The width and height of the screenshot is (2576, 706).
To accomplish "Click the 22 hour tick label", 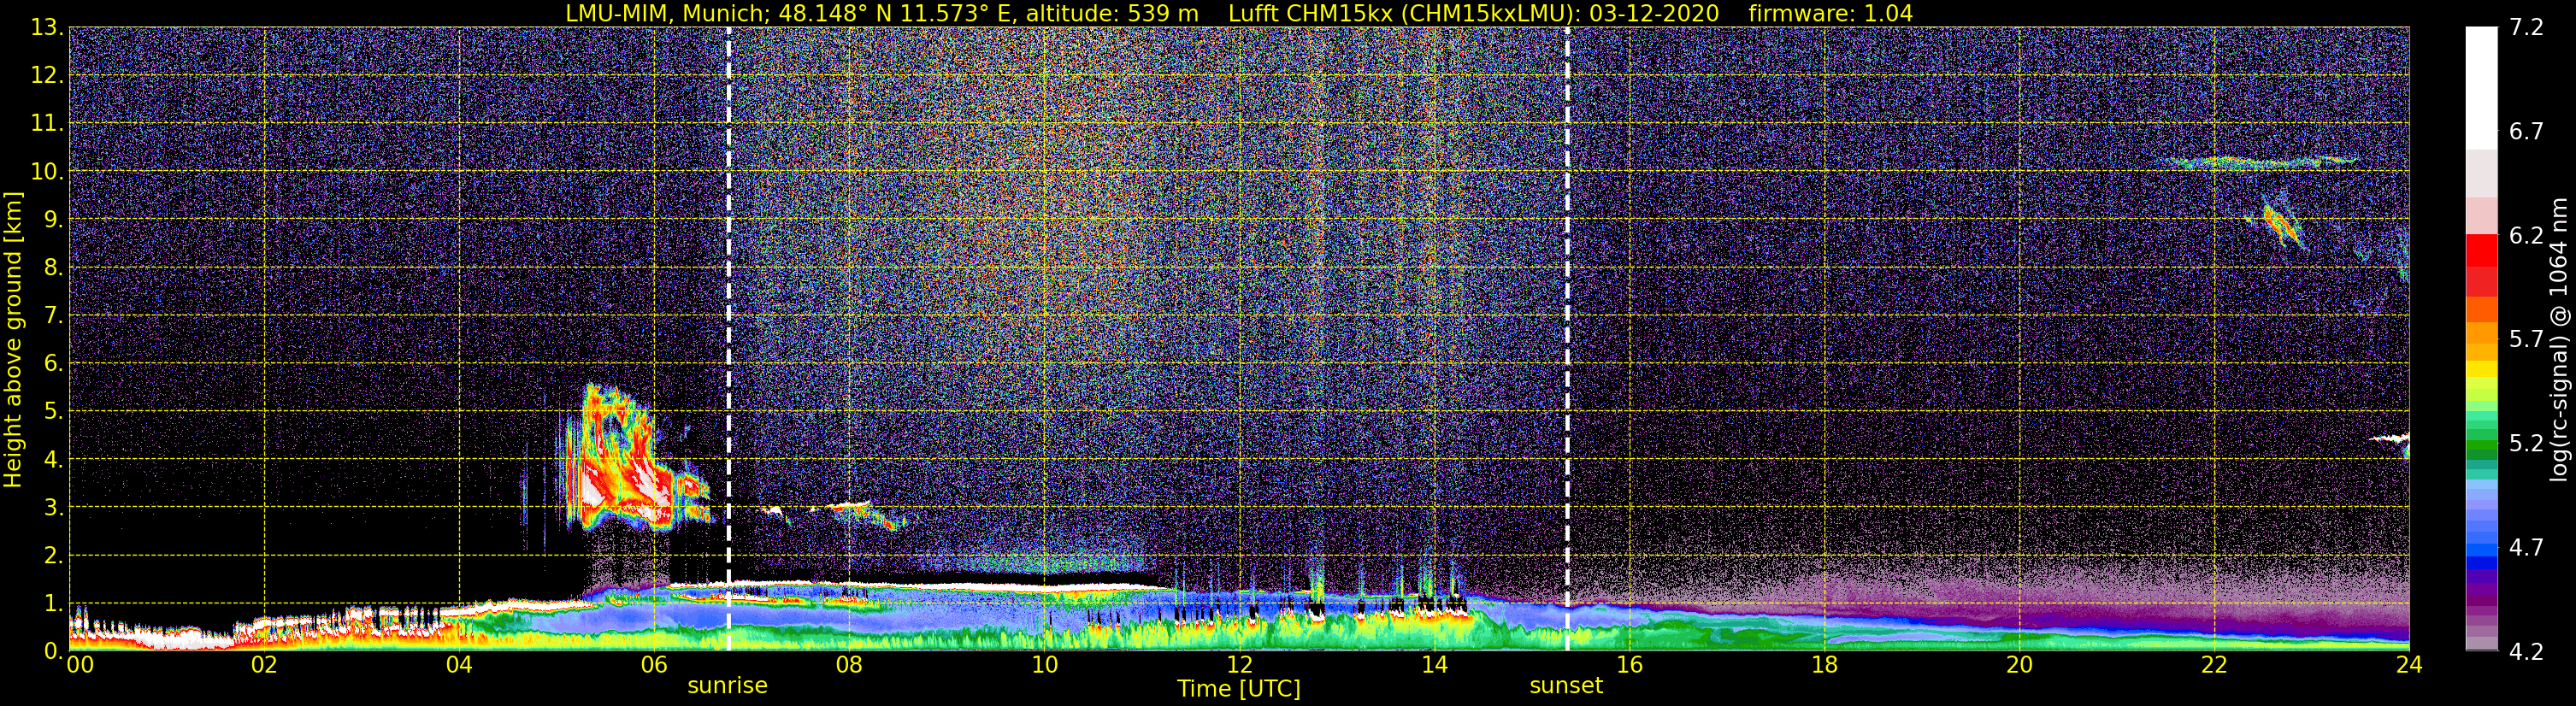I will click(x=2214, y=666).
